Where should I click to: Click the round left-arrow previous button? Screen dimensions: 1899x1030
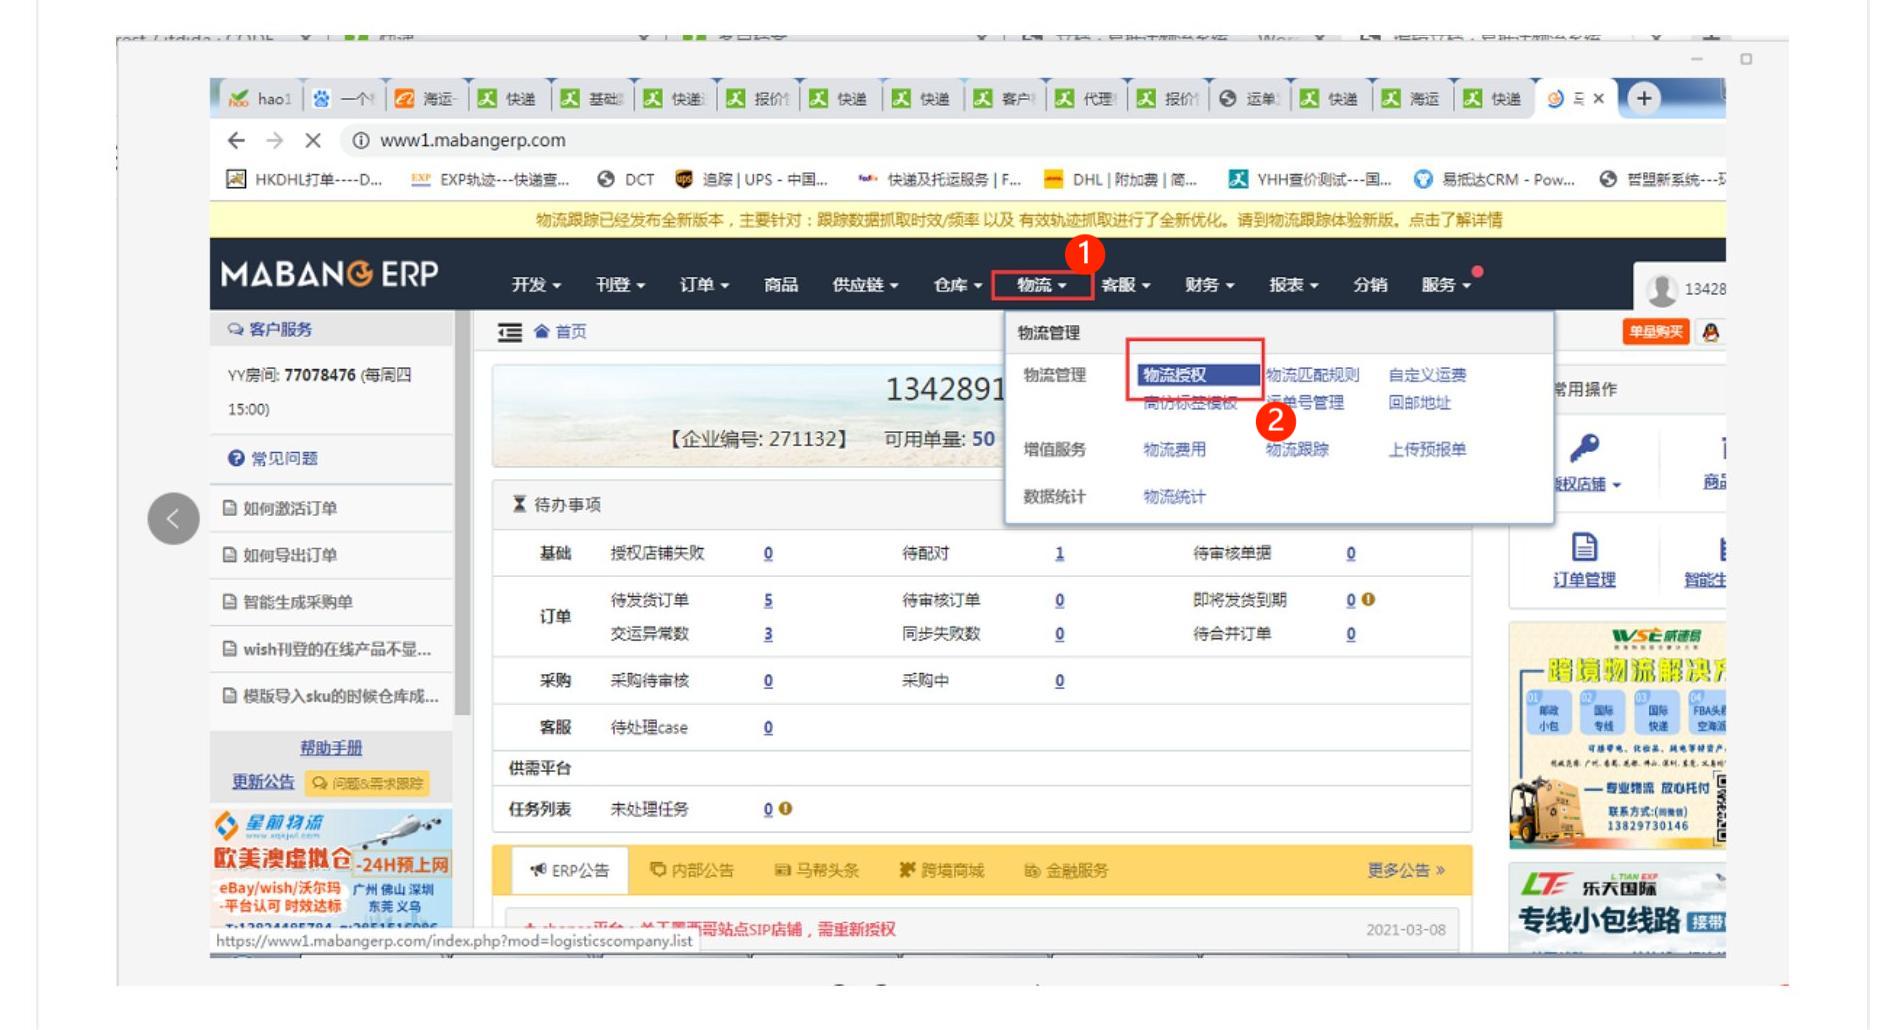174,518
